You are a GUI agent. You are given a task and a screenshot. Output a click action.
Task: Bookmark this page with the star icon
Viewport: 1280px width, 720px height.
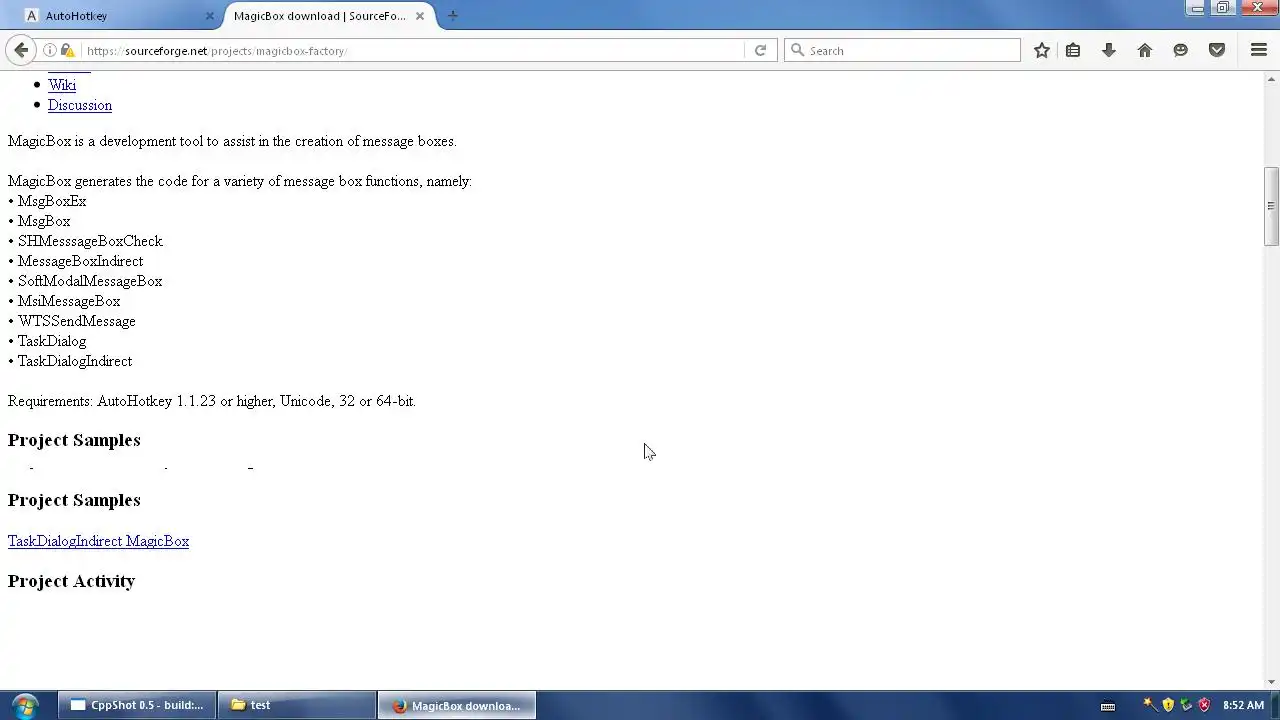[x=1042, y=50]
